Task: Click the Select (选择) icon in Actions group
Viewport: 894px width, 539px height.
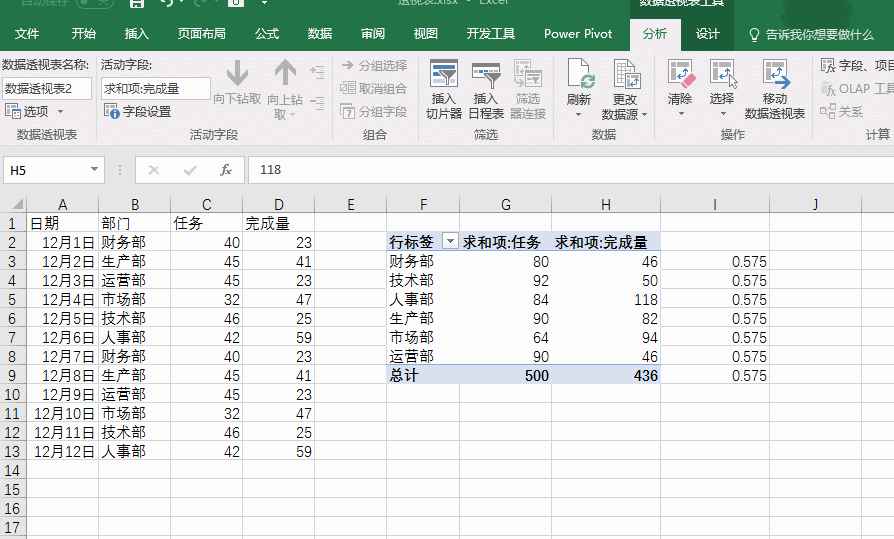Action: [x=722, y=77]
